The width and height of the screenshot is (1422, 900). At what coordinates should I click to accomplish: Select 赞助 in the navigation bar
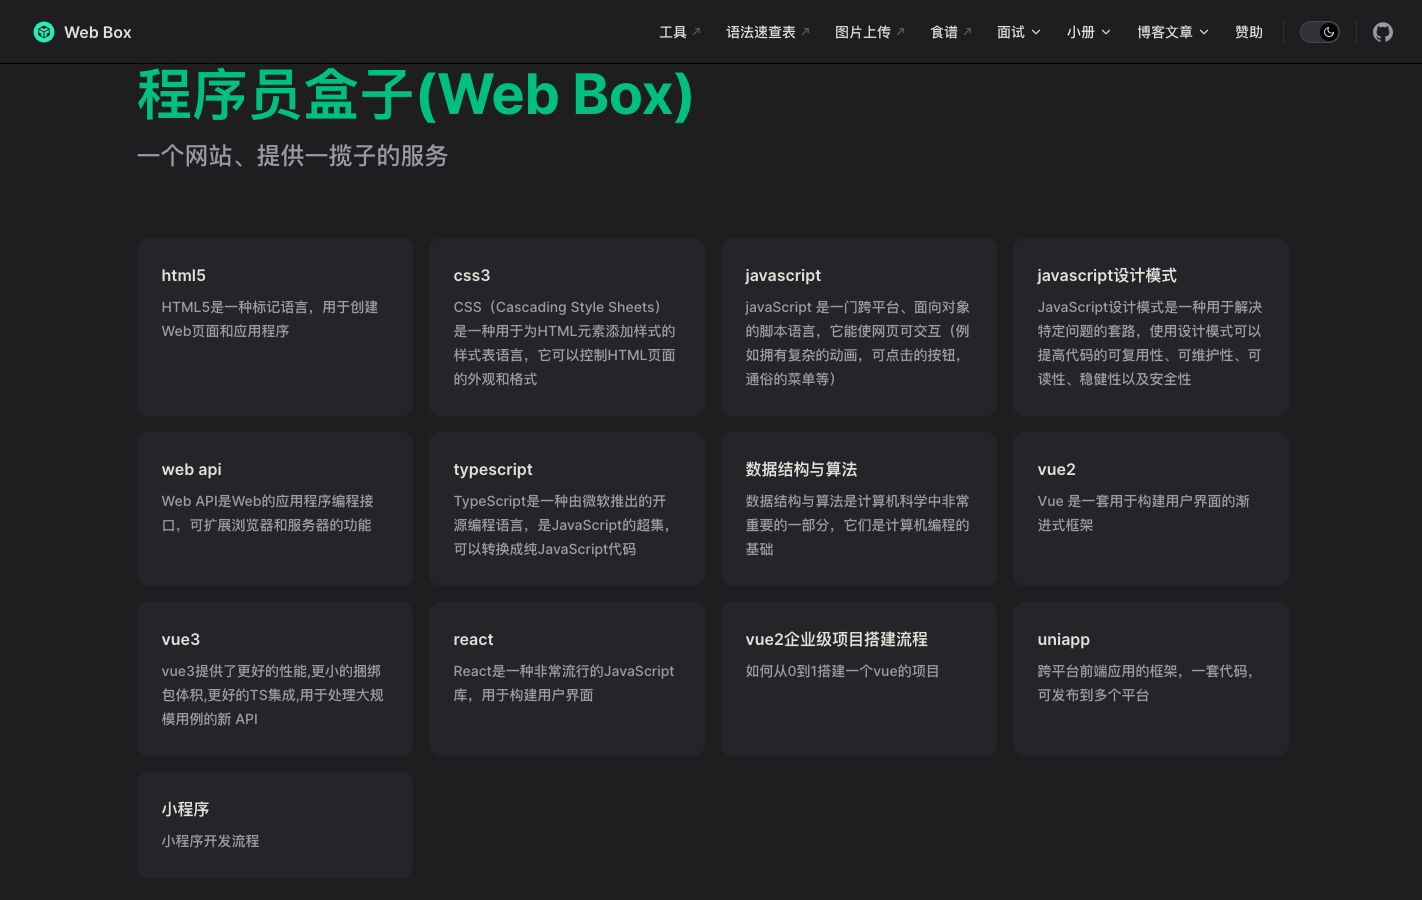(1248, 31)
